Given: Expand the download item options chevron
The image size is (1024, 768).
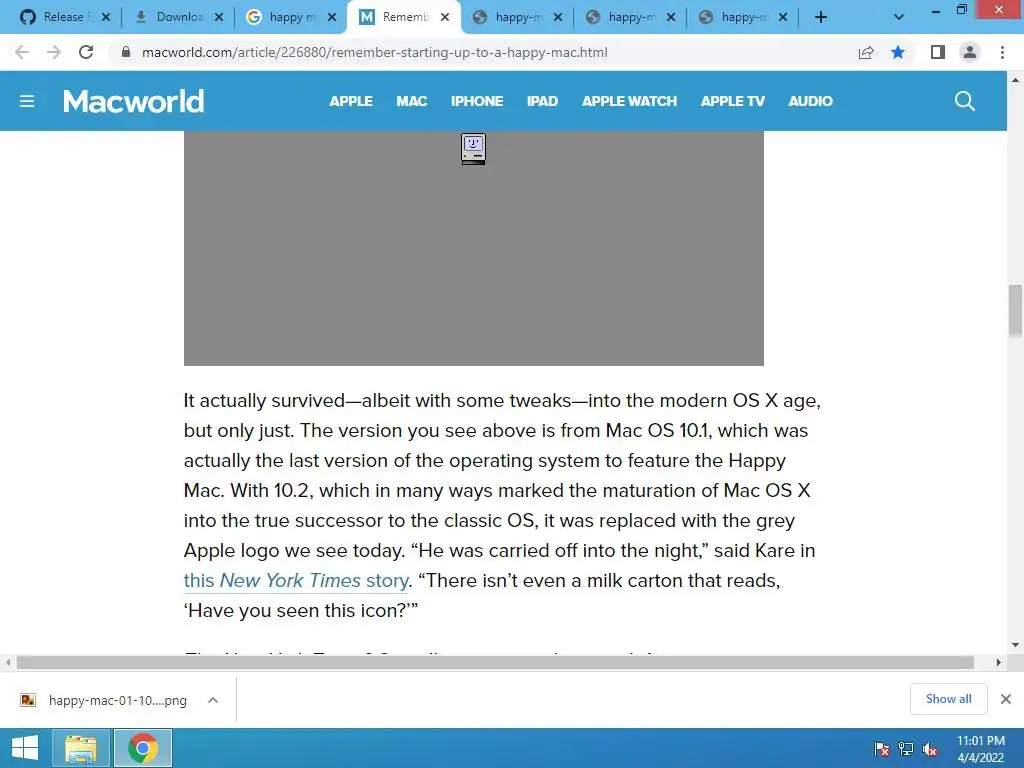Looking at the screenshot, I should (213, 700).
